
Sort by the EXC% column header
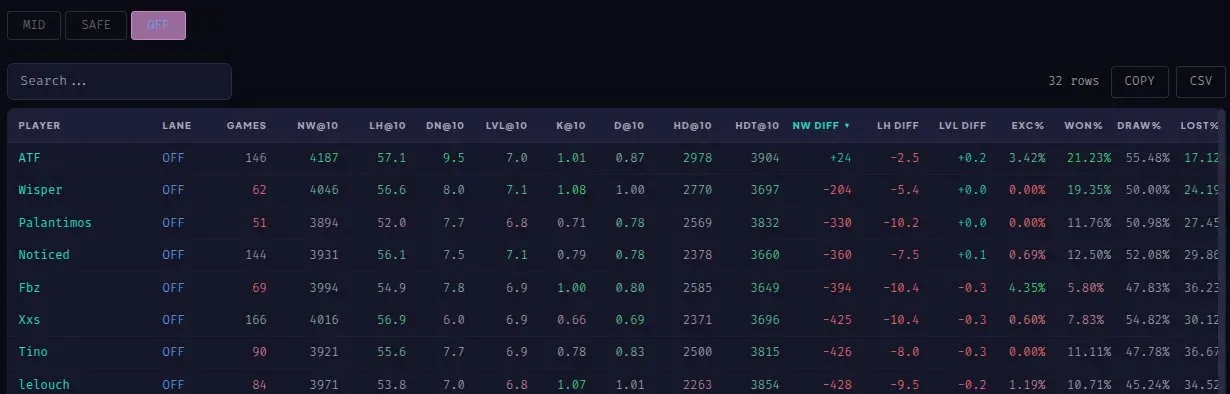coord(1028,126)
